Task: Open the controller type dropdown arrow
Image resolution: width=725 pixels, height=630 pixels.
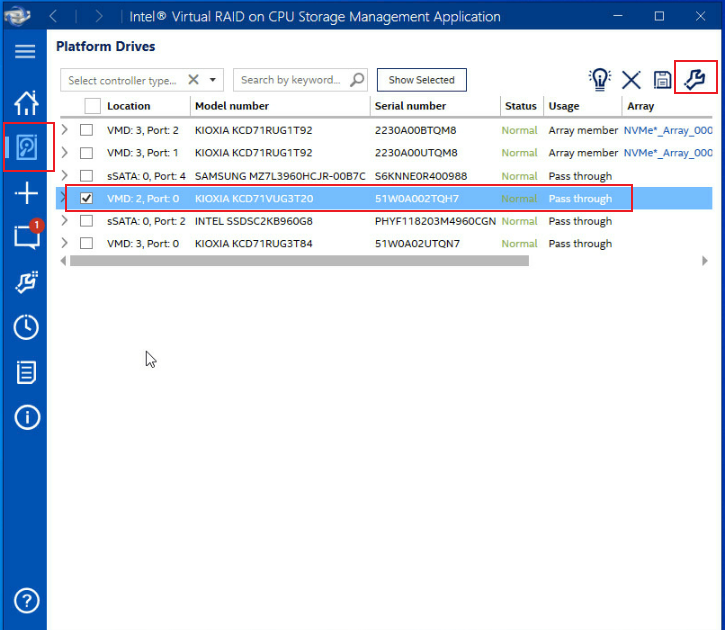Action: pos(213,80)
